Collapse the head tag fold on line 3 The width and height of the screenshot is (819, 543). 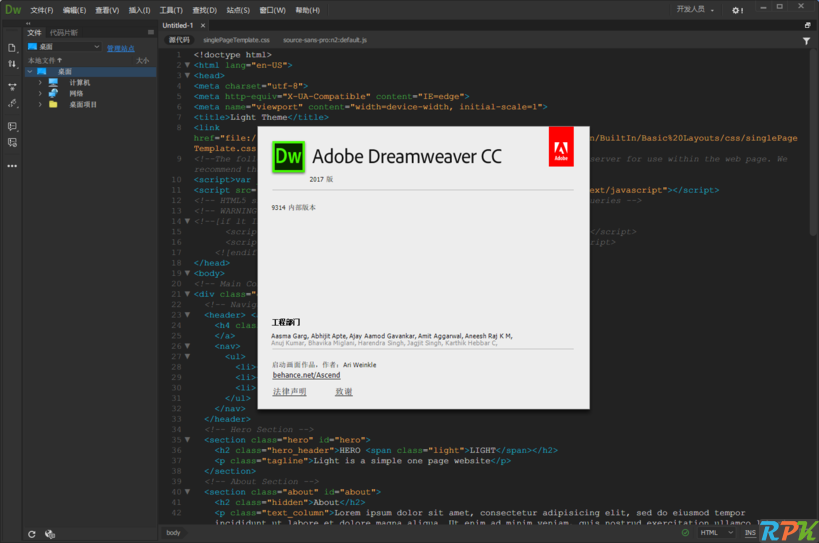tap(188, 76)
